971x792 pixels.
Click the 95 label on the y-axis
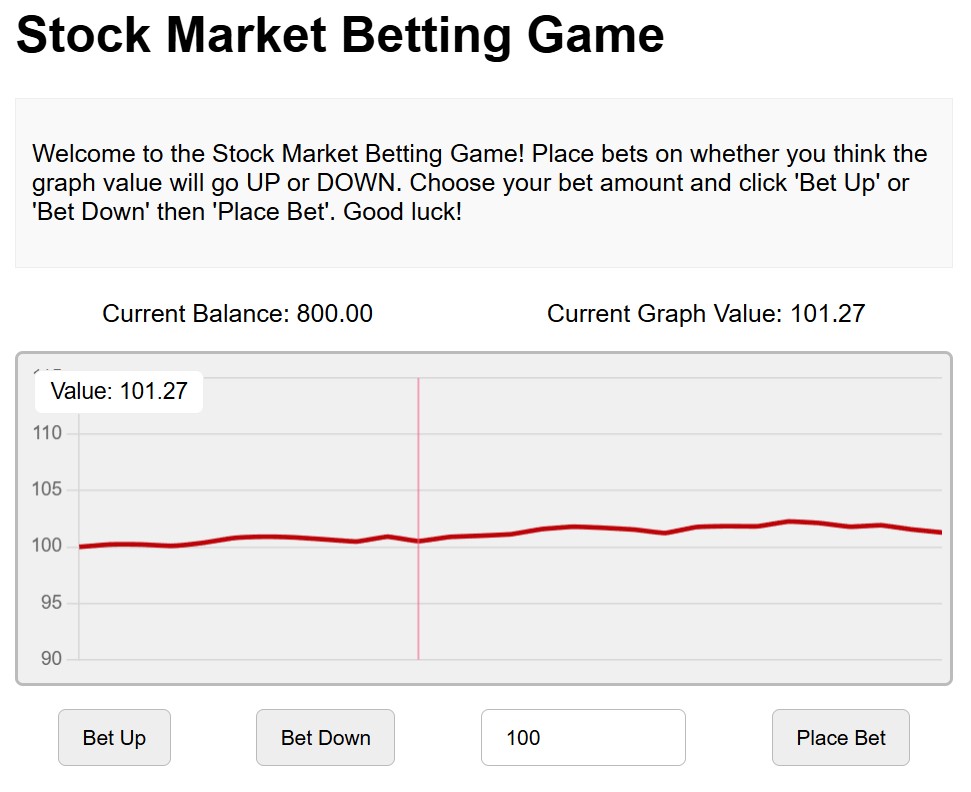click(x=49, y=602)
